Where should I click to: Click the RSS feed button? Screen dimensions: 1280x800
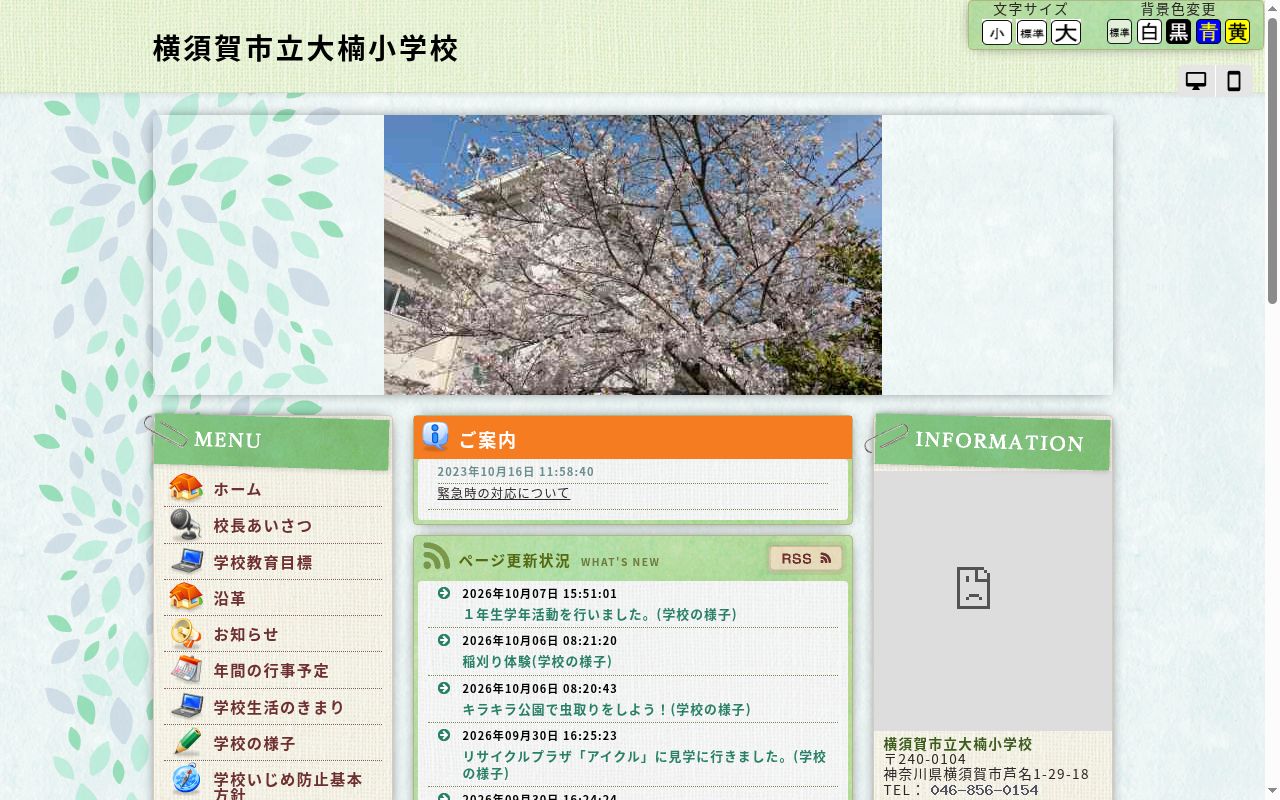806,558
